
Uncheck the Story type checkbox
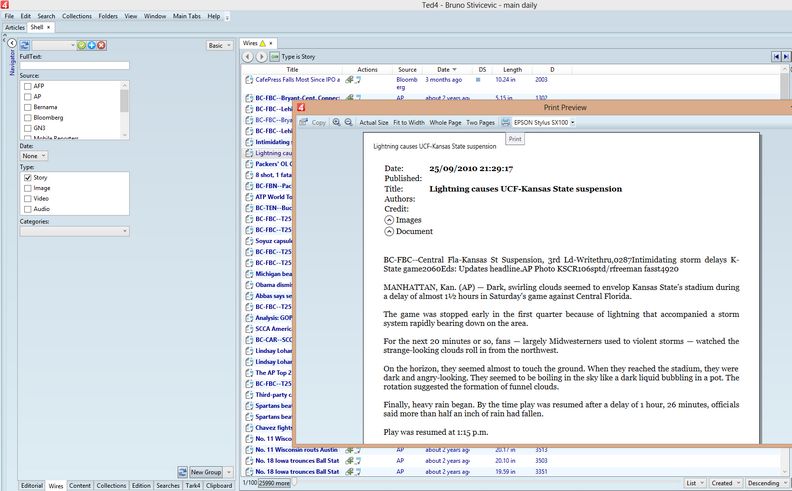(28, 178)
